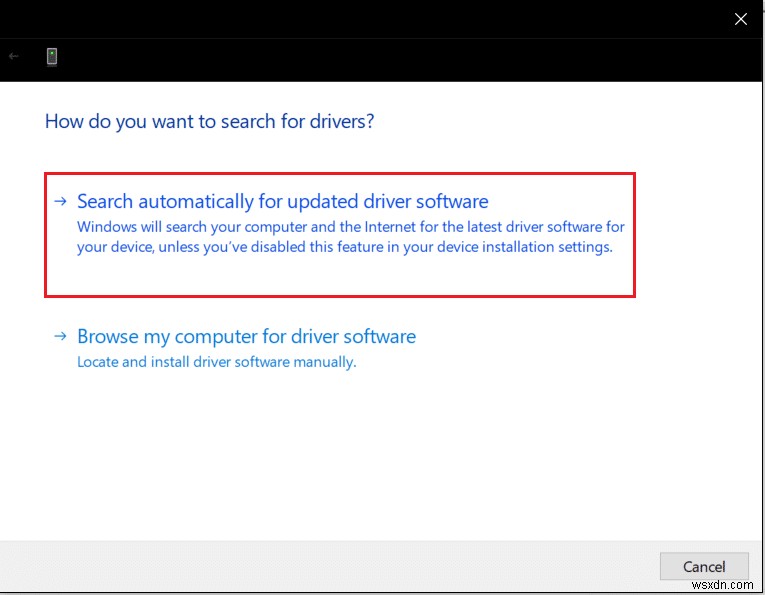This screenshot has width=765, height=595.
Task: Close the driver update dialog
Action: 741,19
